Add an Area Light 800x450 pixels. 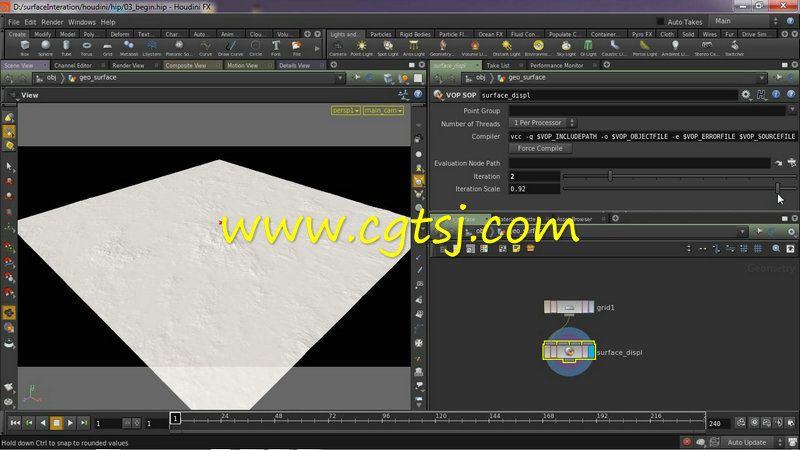click(414, 48)
